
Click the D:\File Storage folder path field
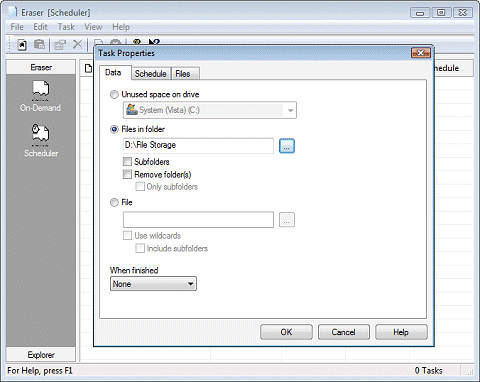[x=198, y=146]
